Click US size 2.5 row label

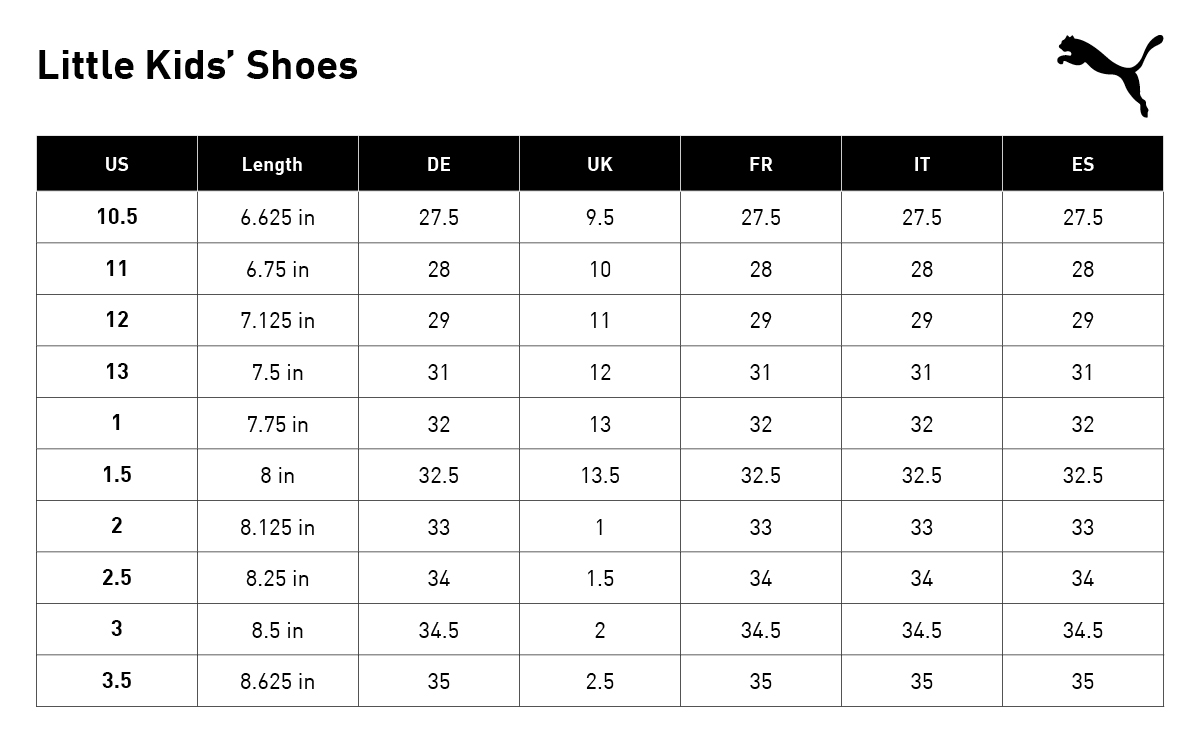click(x=117, y=578)
